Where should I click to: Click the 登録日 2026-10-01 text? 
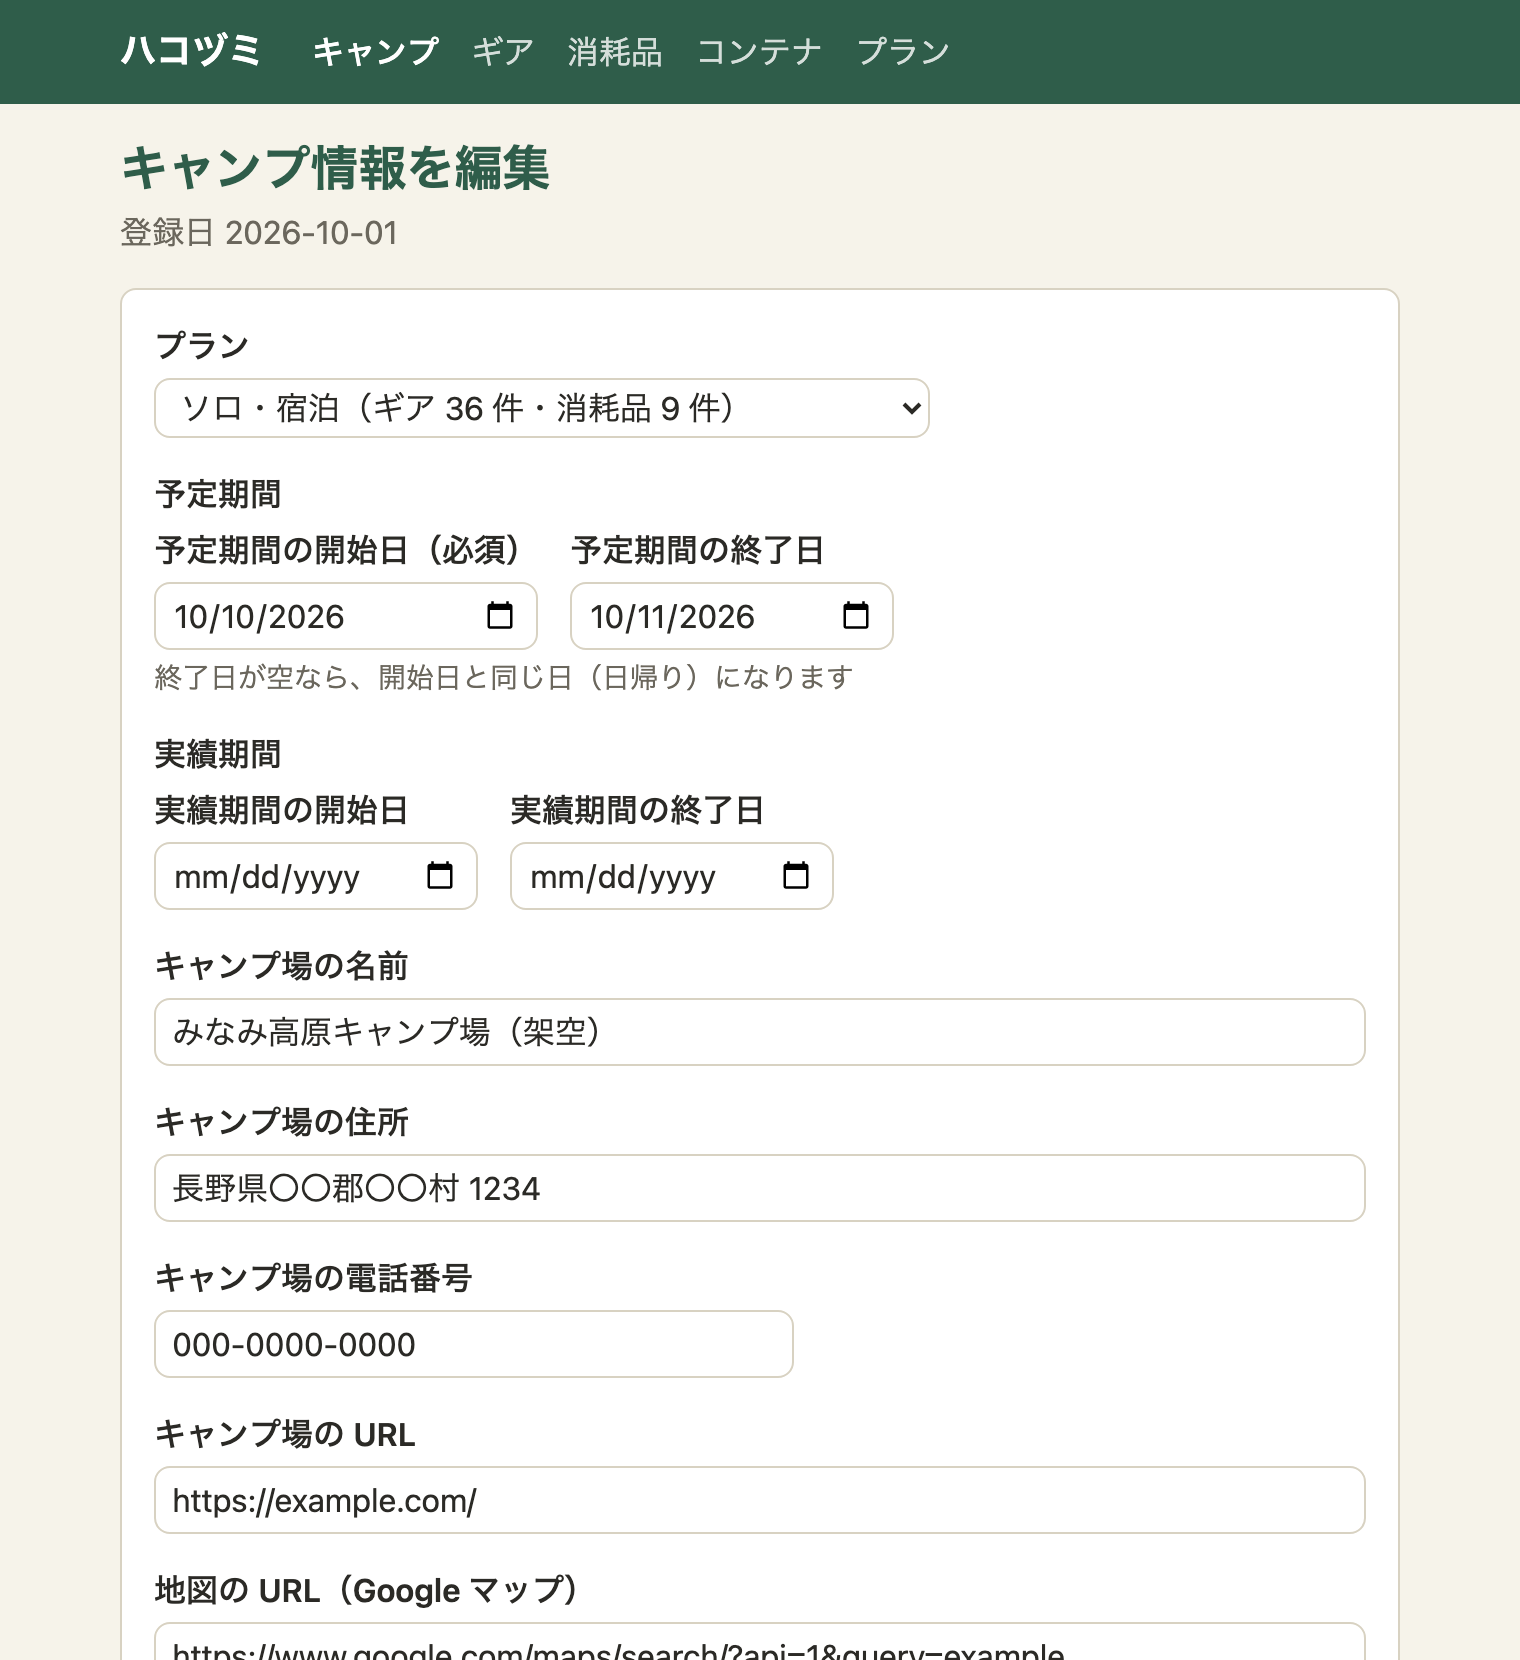259,233
